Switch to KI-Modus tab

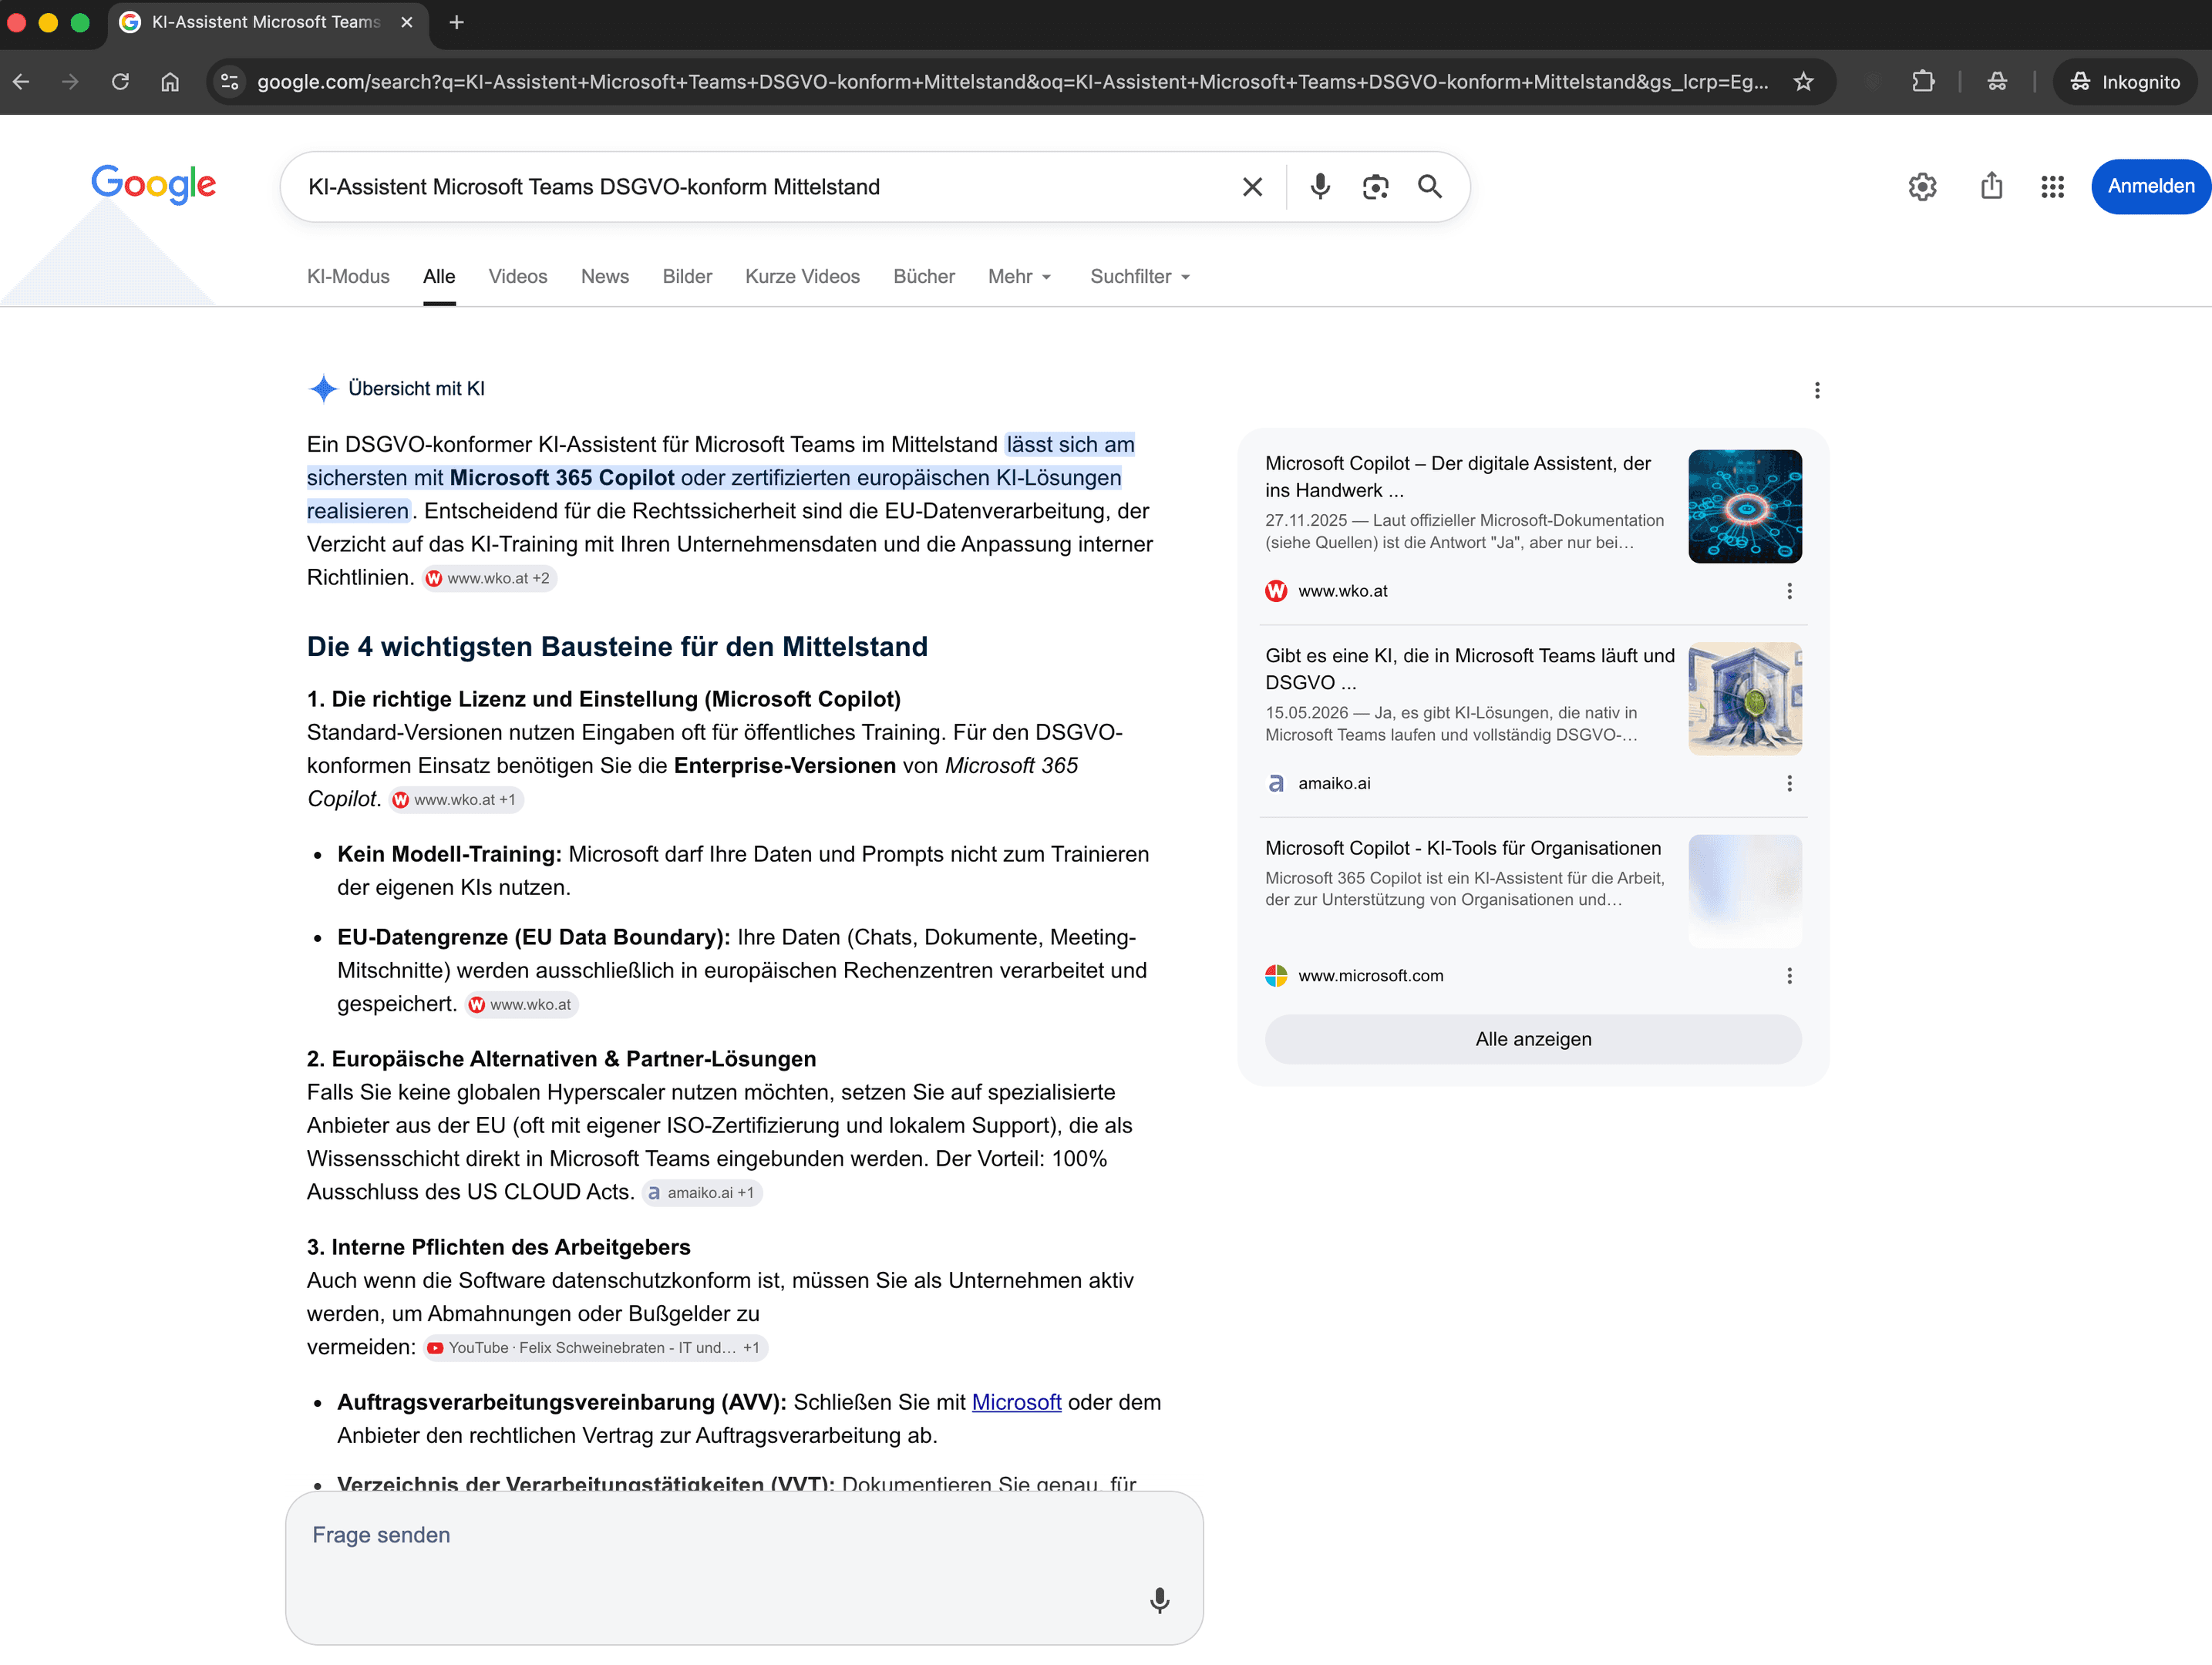click(x=348, y=277)
